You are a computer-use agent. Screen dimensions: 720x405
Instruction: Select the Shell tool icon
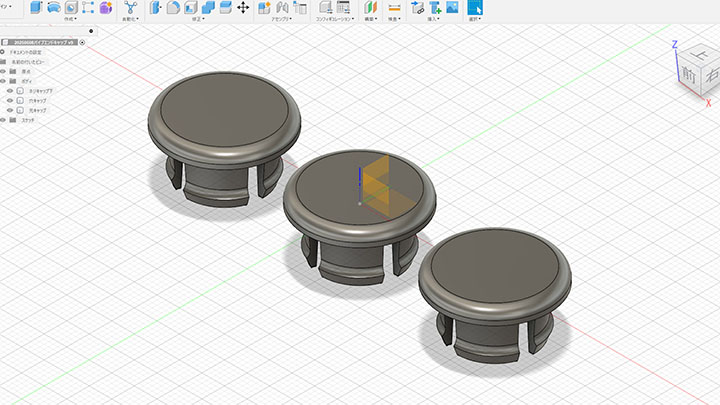(x=191, y=7)
